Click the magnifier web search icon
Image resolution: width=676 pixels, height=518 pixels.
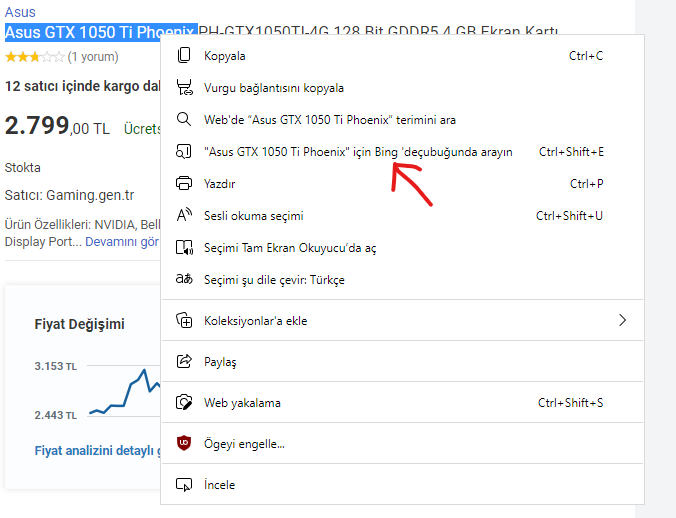184,119
